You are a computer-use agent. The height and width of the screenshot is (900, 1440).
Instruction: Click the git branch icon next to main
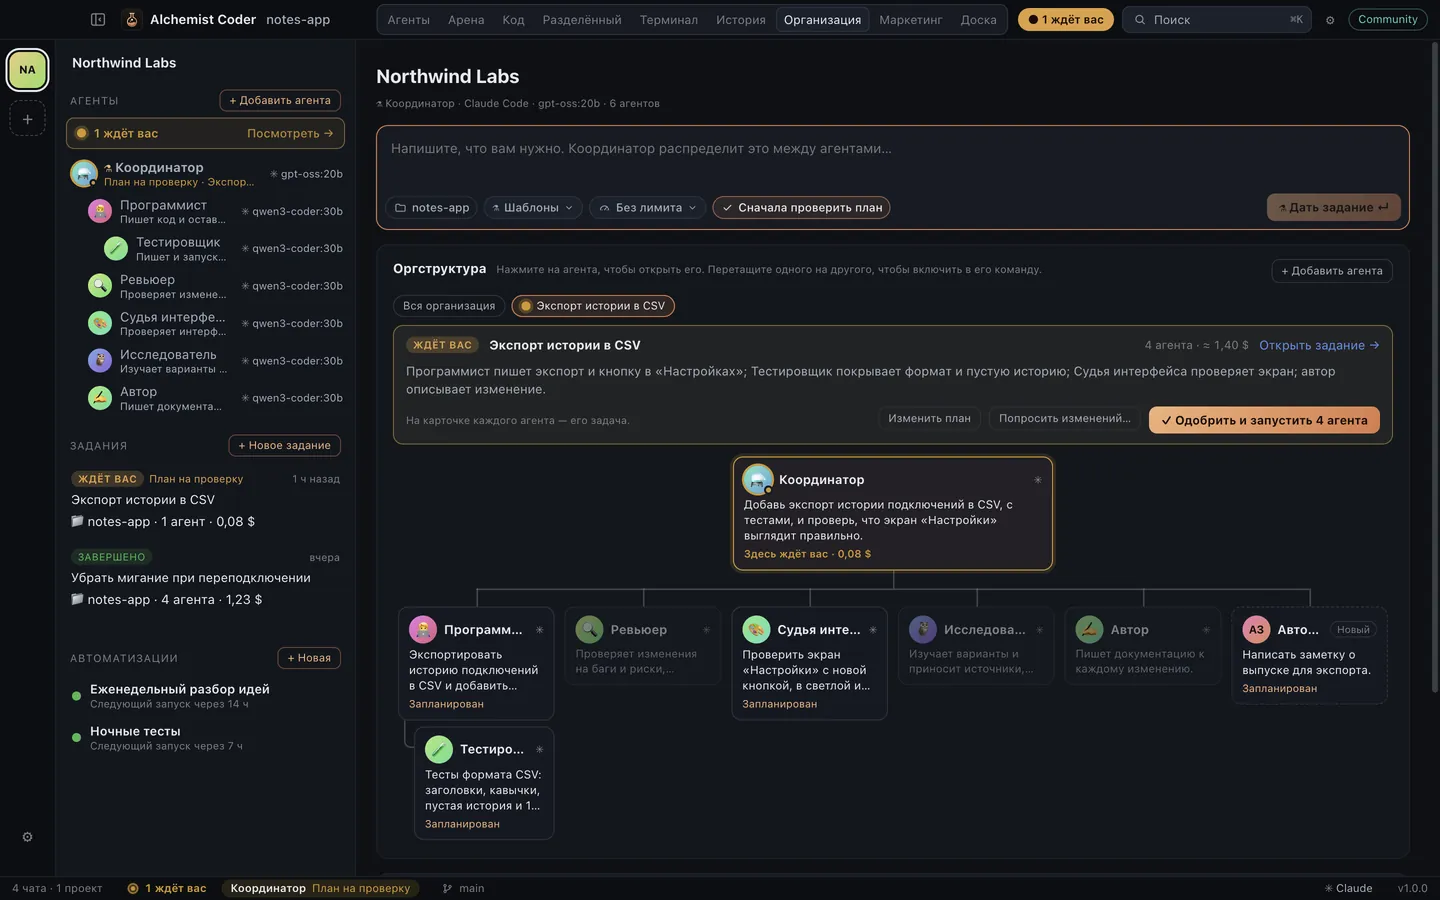pyautogui.click(x=447, y=888)
